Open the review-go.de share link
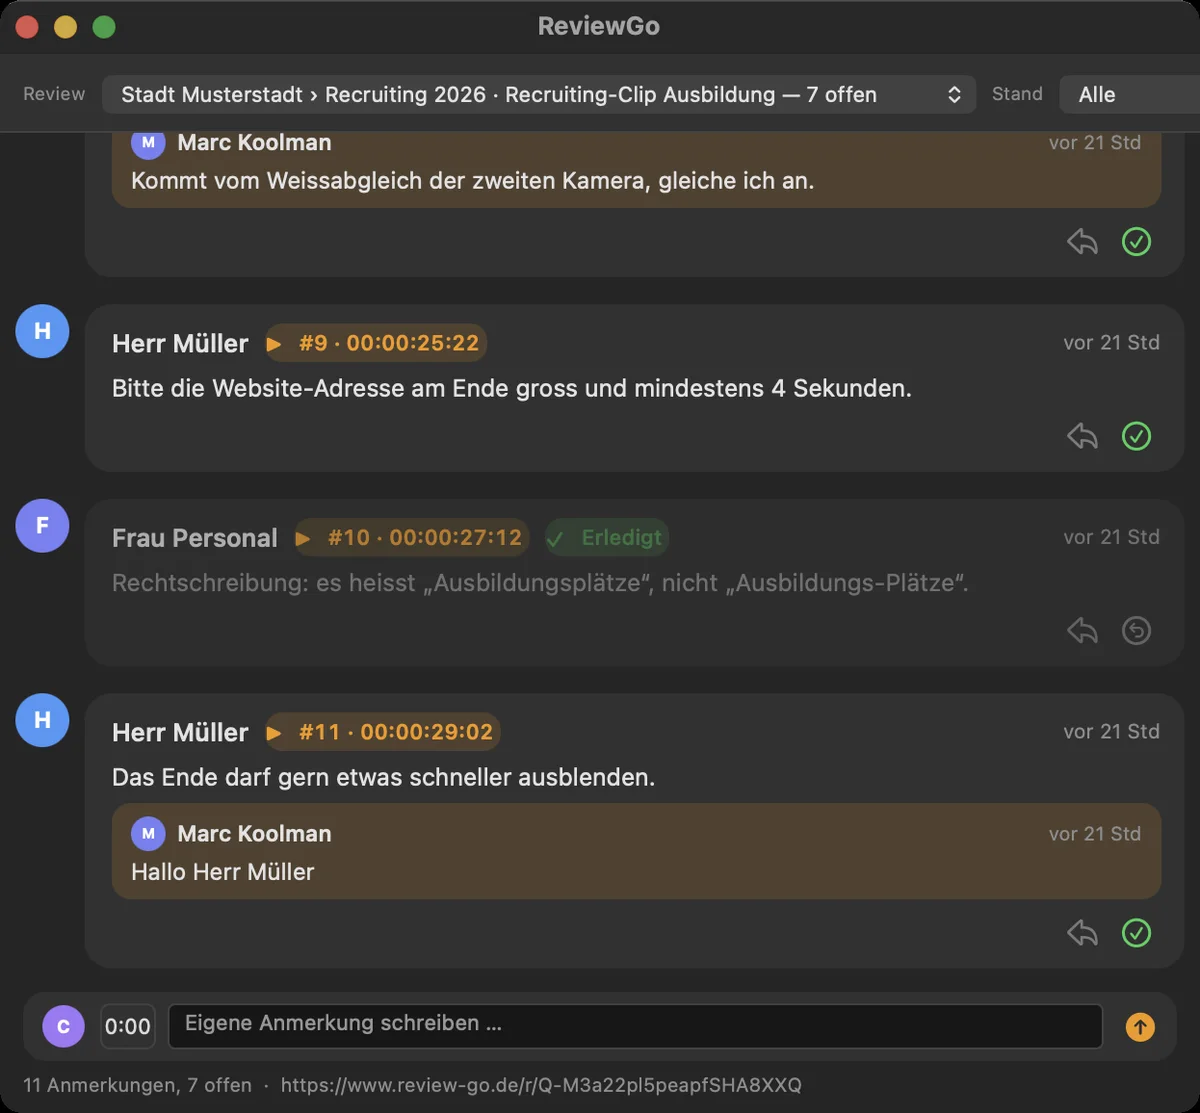1200x1113 pixels. (x=541, y=1085)
